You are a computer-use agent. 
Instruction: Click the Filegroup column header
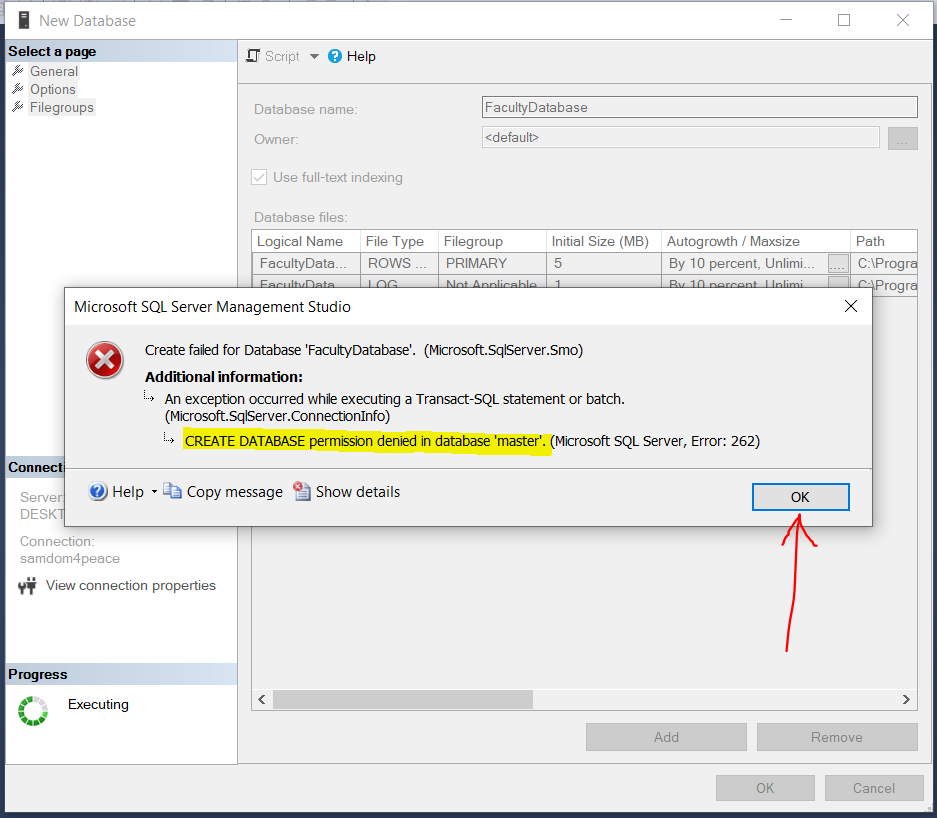(492, 241)
